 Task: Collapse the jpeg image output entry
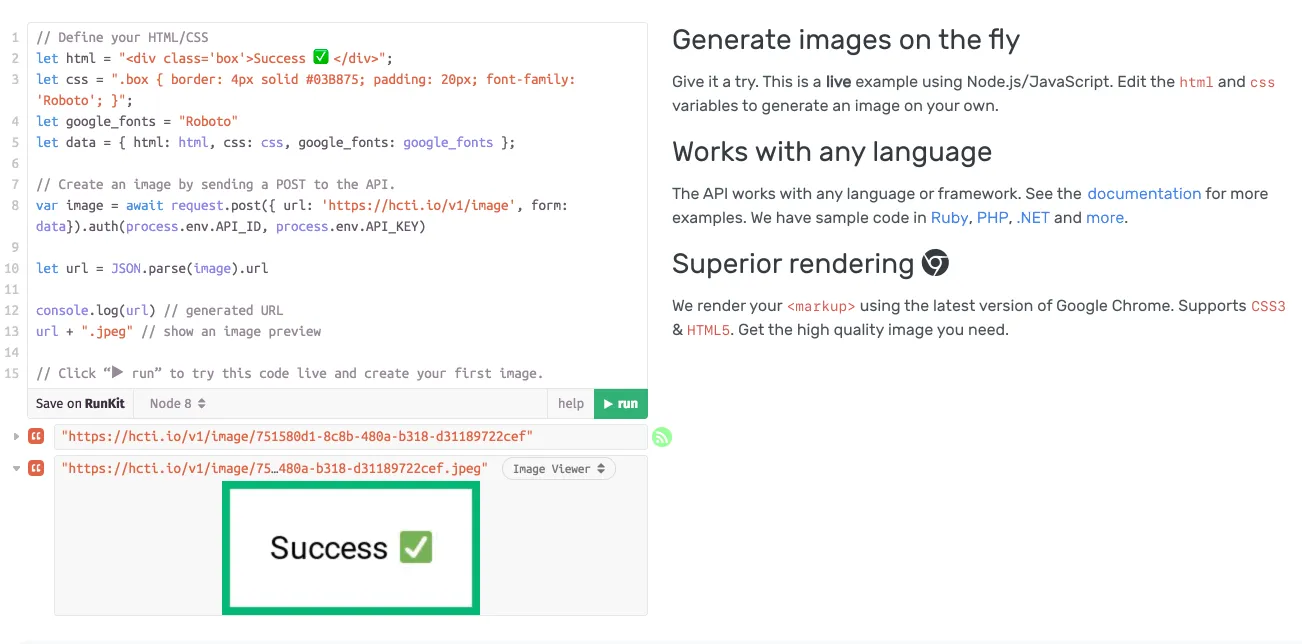[16, 468]
